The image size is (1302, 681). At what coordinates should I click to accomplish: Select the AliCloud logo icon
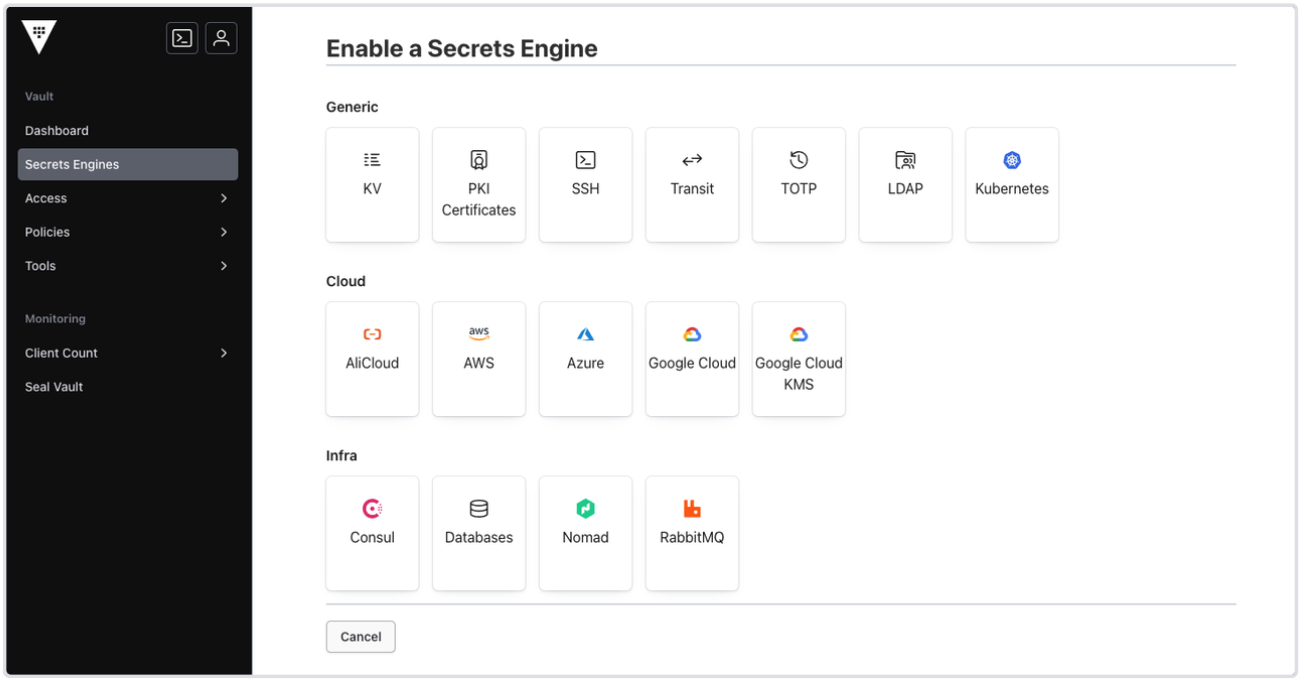[x=372, y=335]
